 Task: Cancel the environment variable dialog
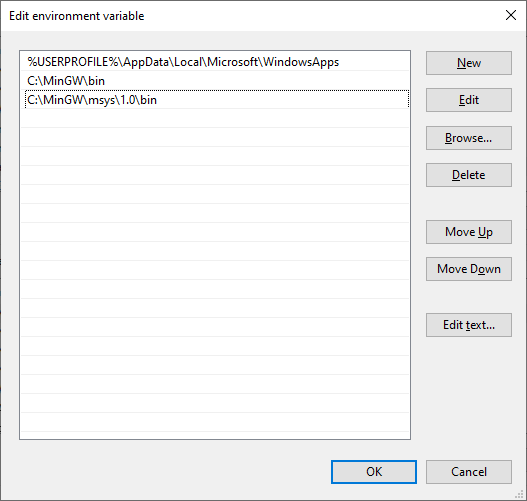point(469,472)
